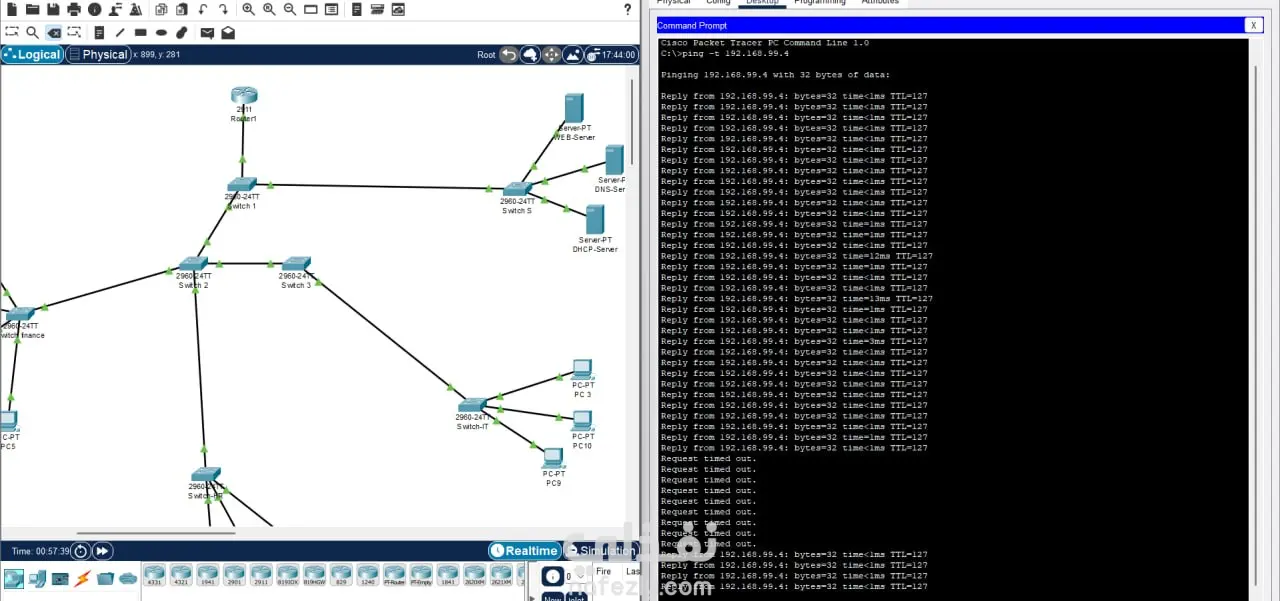Select the Inspect magnifier tool
Screen dimensions: 1280x601
(33, 32)
